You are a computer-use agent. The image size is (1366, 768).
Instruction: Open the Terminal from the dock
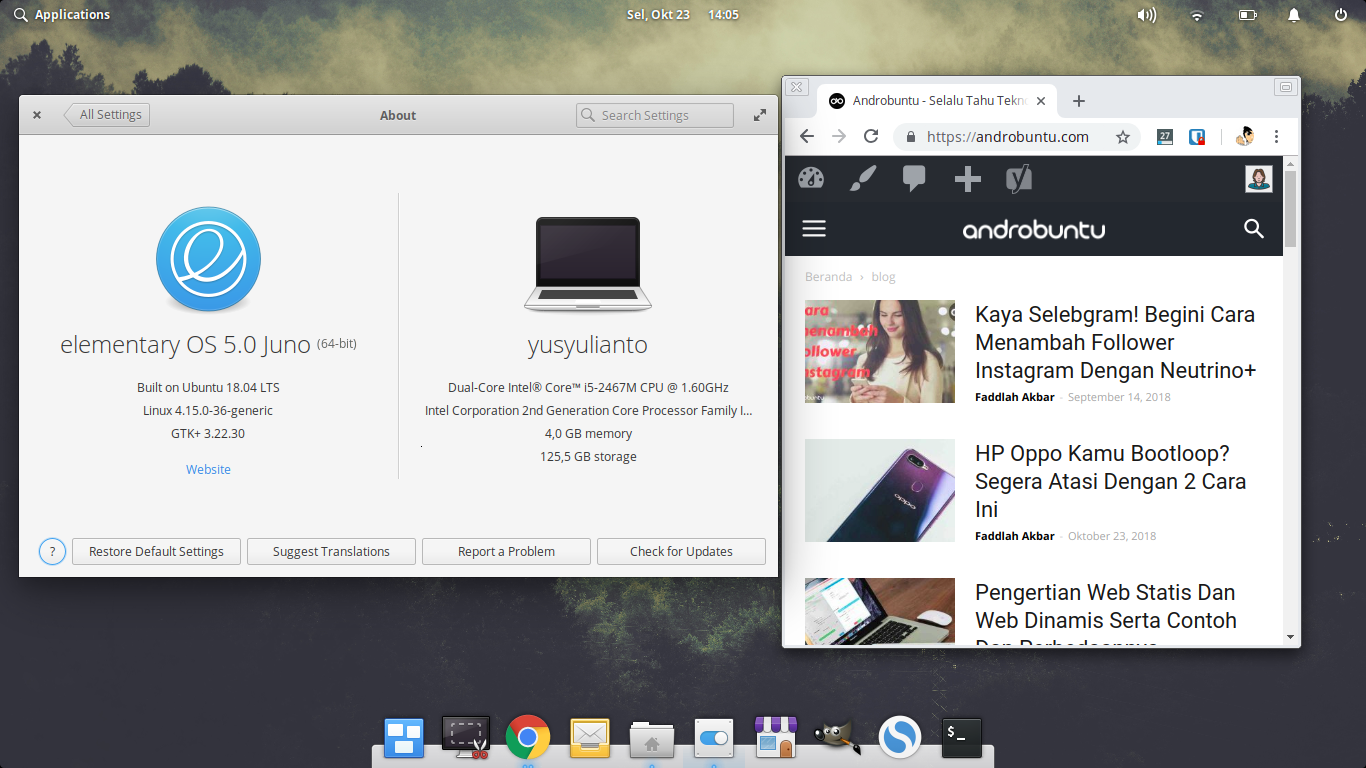click(x=960, y=737)
